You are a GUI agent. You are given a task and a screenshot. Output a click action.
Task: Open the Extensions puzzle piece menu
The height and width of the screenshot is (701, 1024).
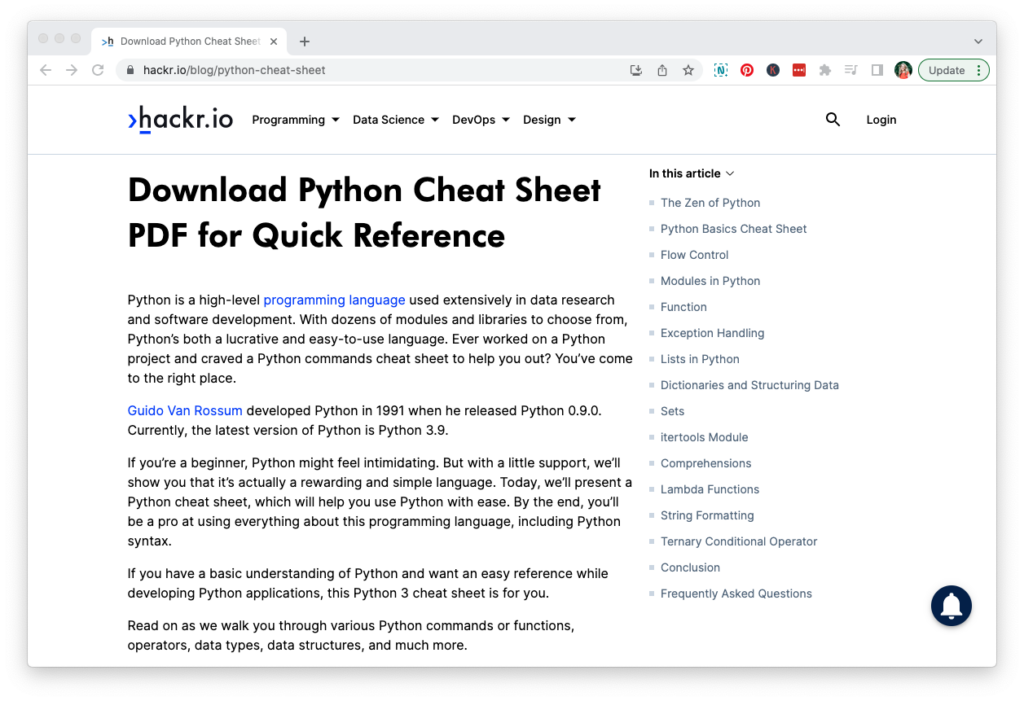[825, 70]
